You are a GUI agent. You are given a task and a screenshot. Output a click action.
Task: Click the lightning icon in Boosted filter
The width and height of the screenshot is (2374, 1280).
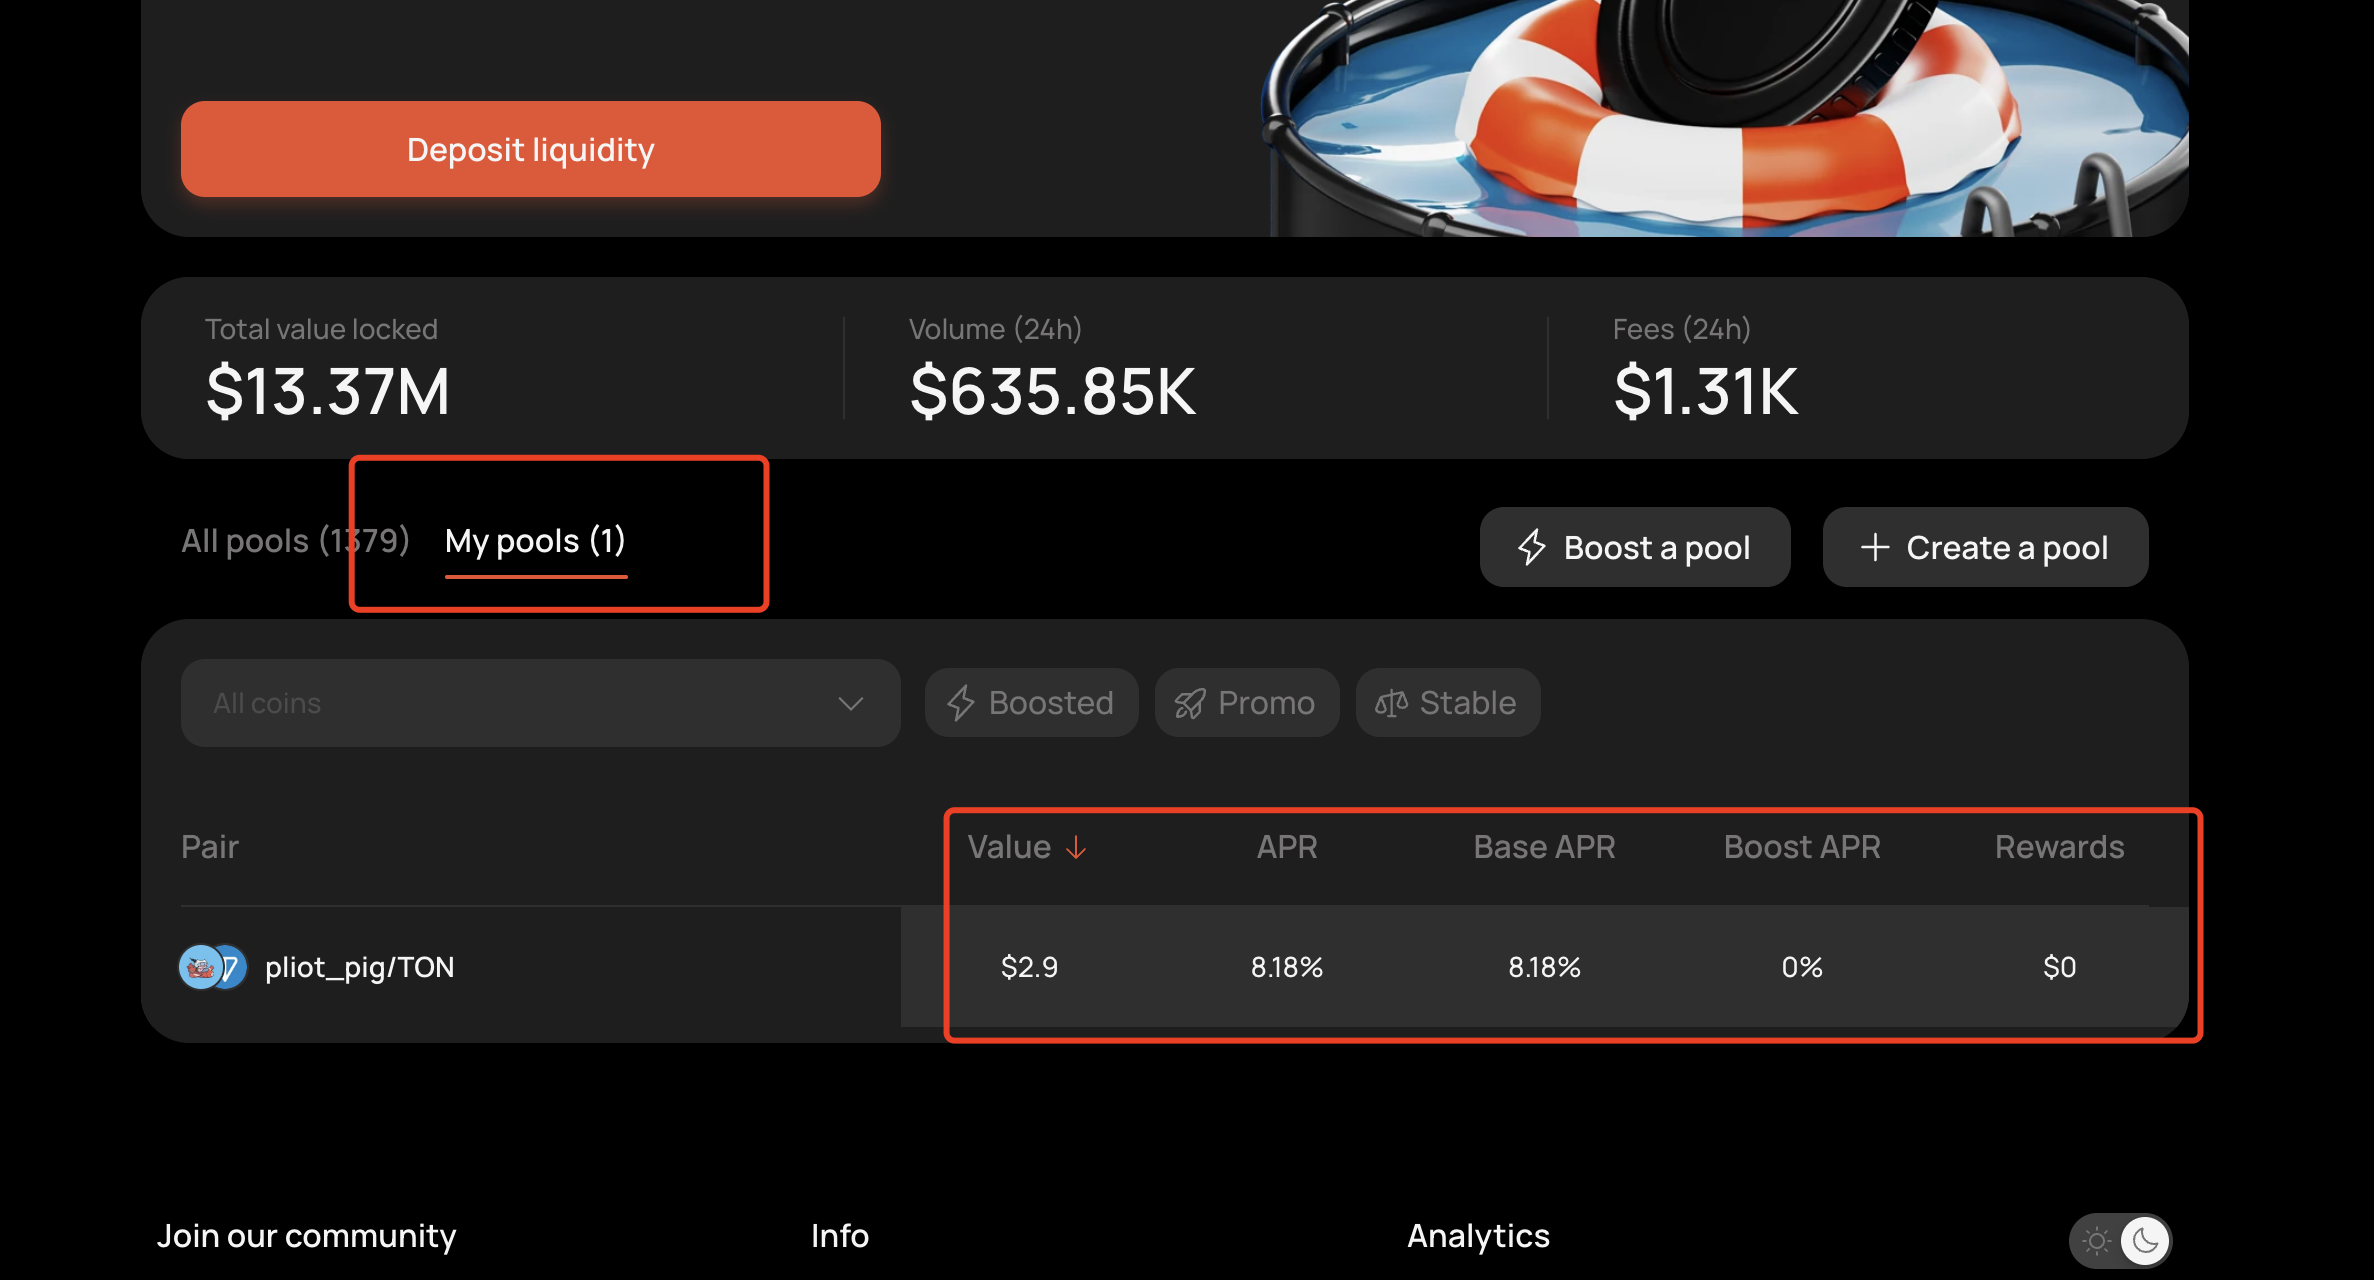(x=960, y=703)
